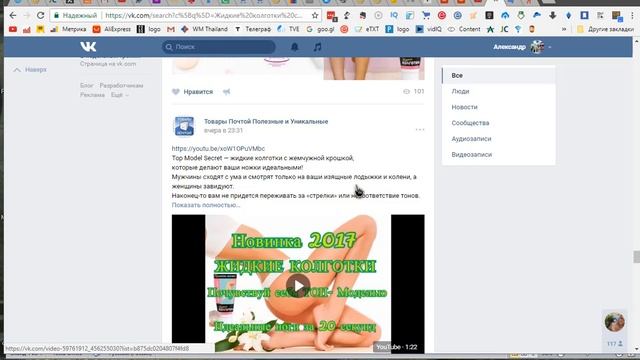This screenshot has height=360, width=640.
Task: Open the JC bookmark
Action: (x=504, y=29)
